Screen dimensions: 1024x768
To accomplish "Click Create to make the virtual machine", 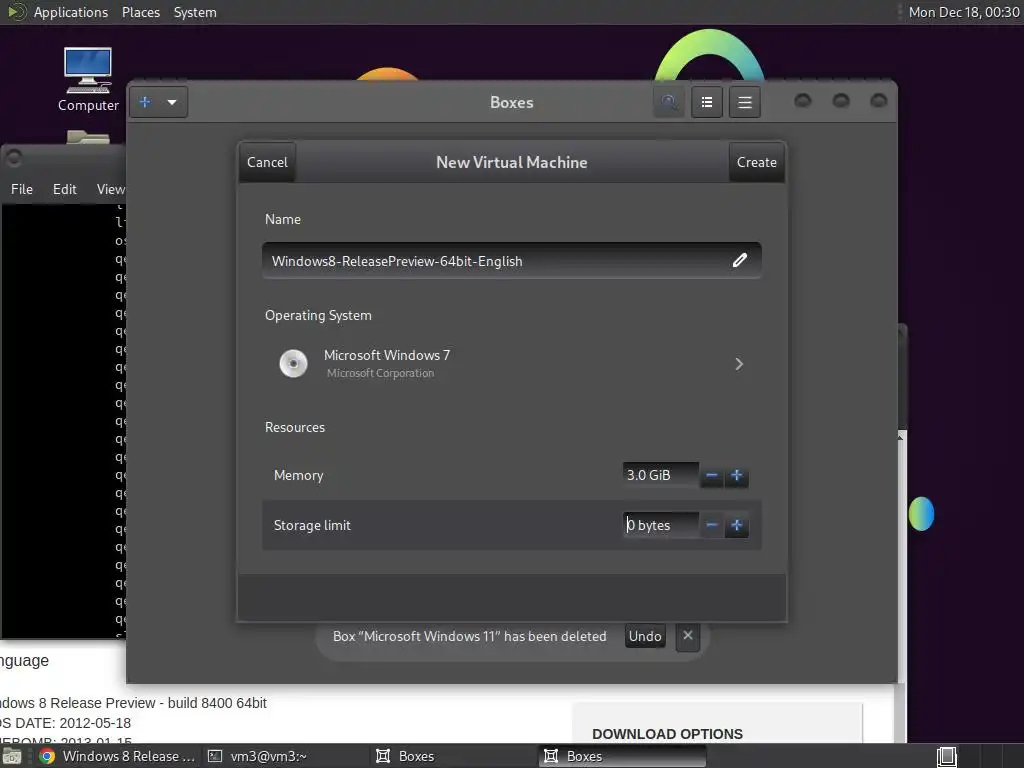I will pyautogui.click(x=756, y=162).
